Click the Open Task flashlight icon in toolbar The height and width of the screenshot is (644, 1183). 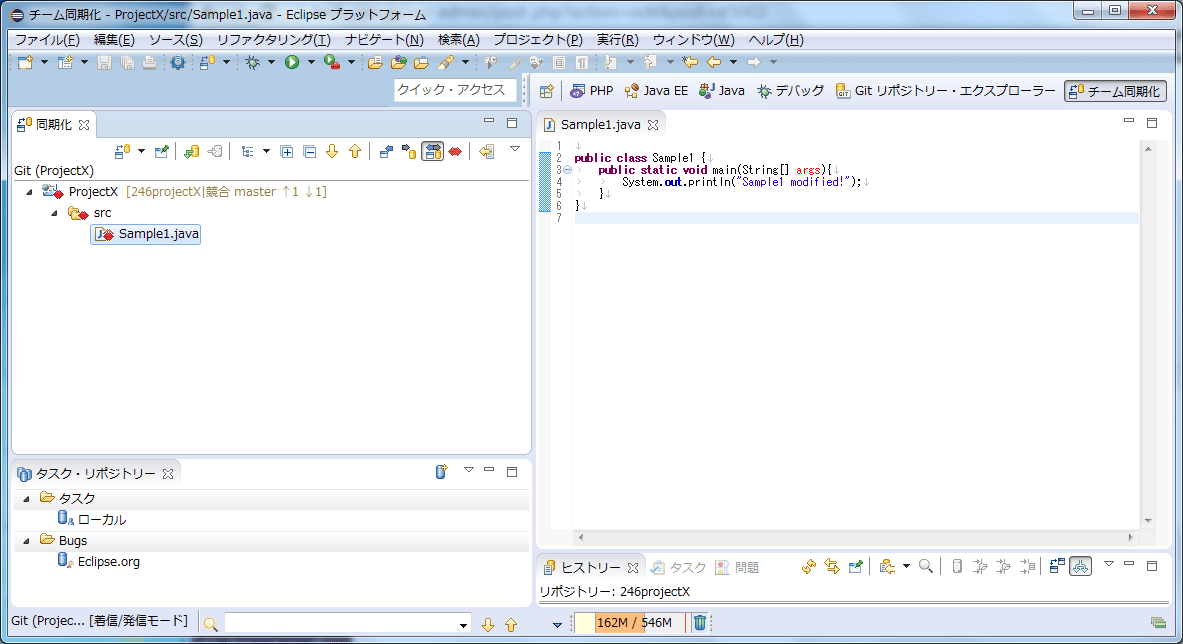click(446, 63)
